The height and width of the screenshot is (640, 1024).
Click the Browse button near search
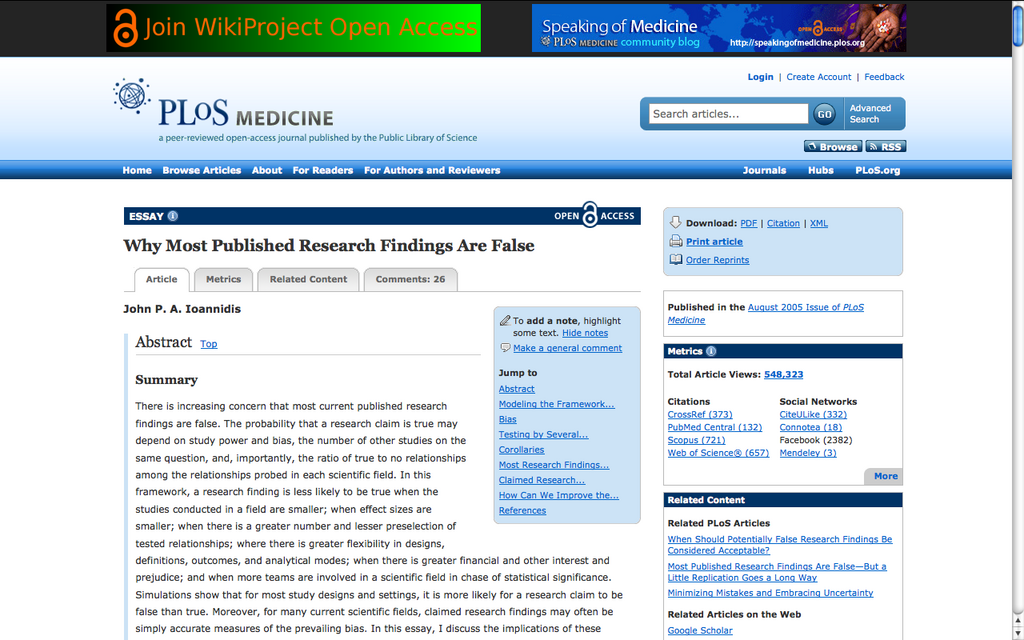point(833,147)
